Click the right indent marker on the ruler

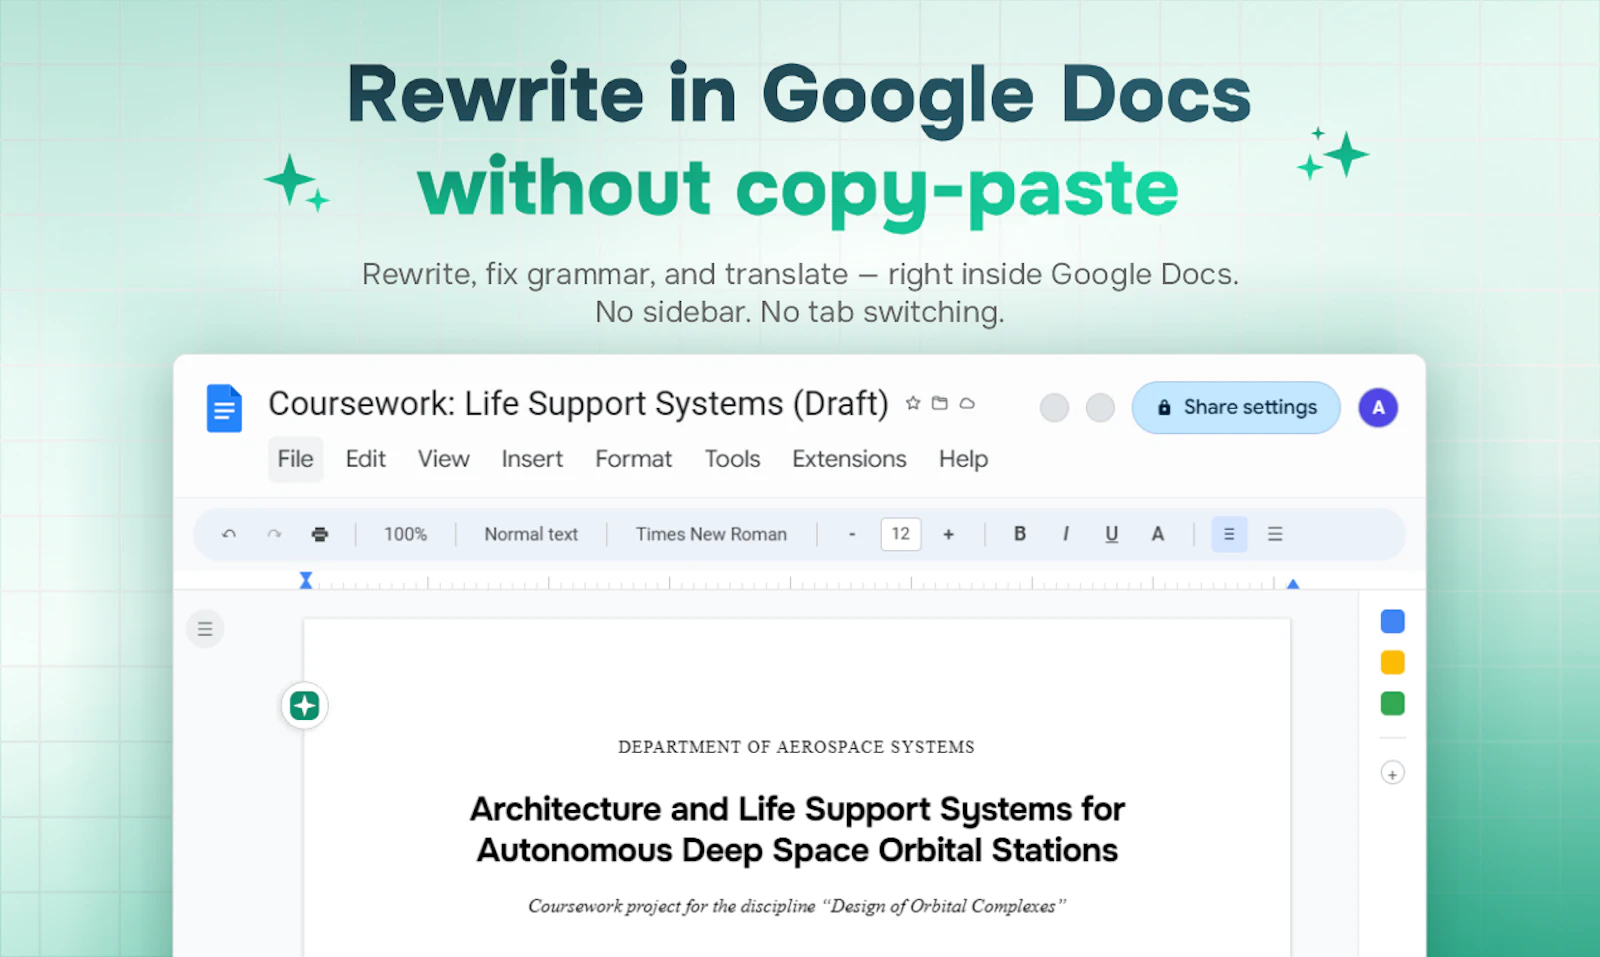(x=1293, y=583)
